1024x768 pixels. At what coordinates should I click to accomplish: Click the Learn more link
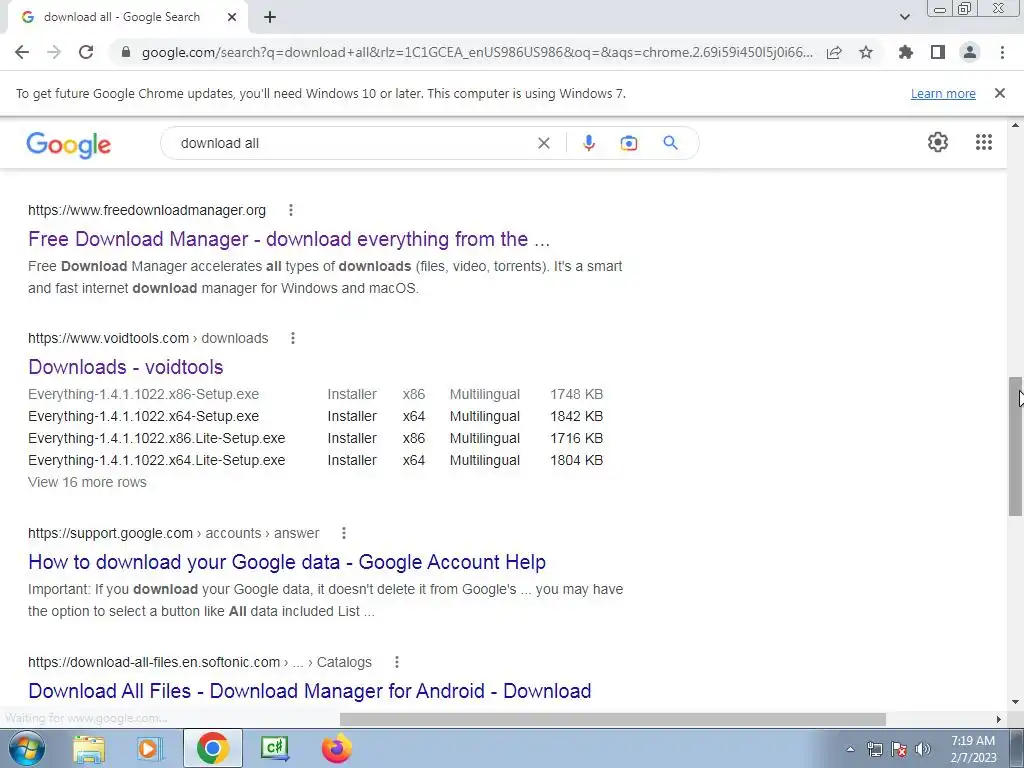point(943,93)
